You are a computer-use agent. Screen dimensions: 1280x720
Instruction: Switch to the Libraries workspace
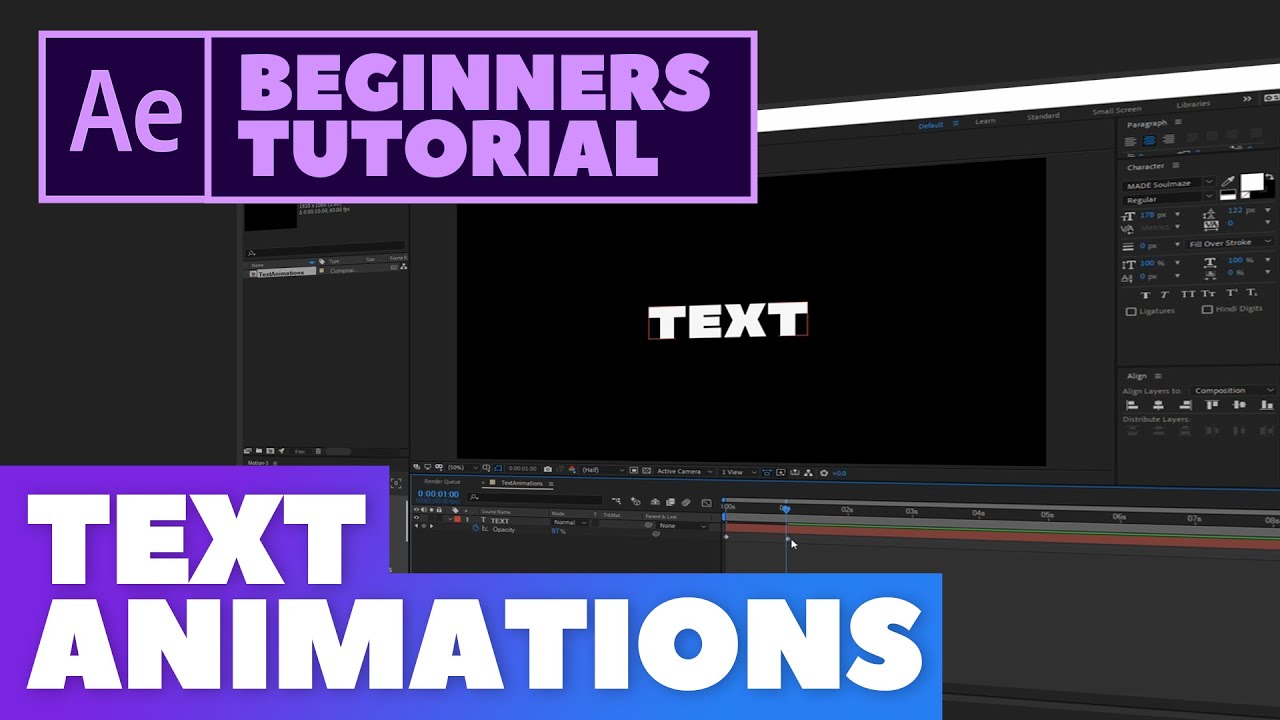1192,104
